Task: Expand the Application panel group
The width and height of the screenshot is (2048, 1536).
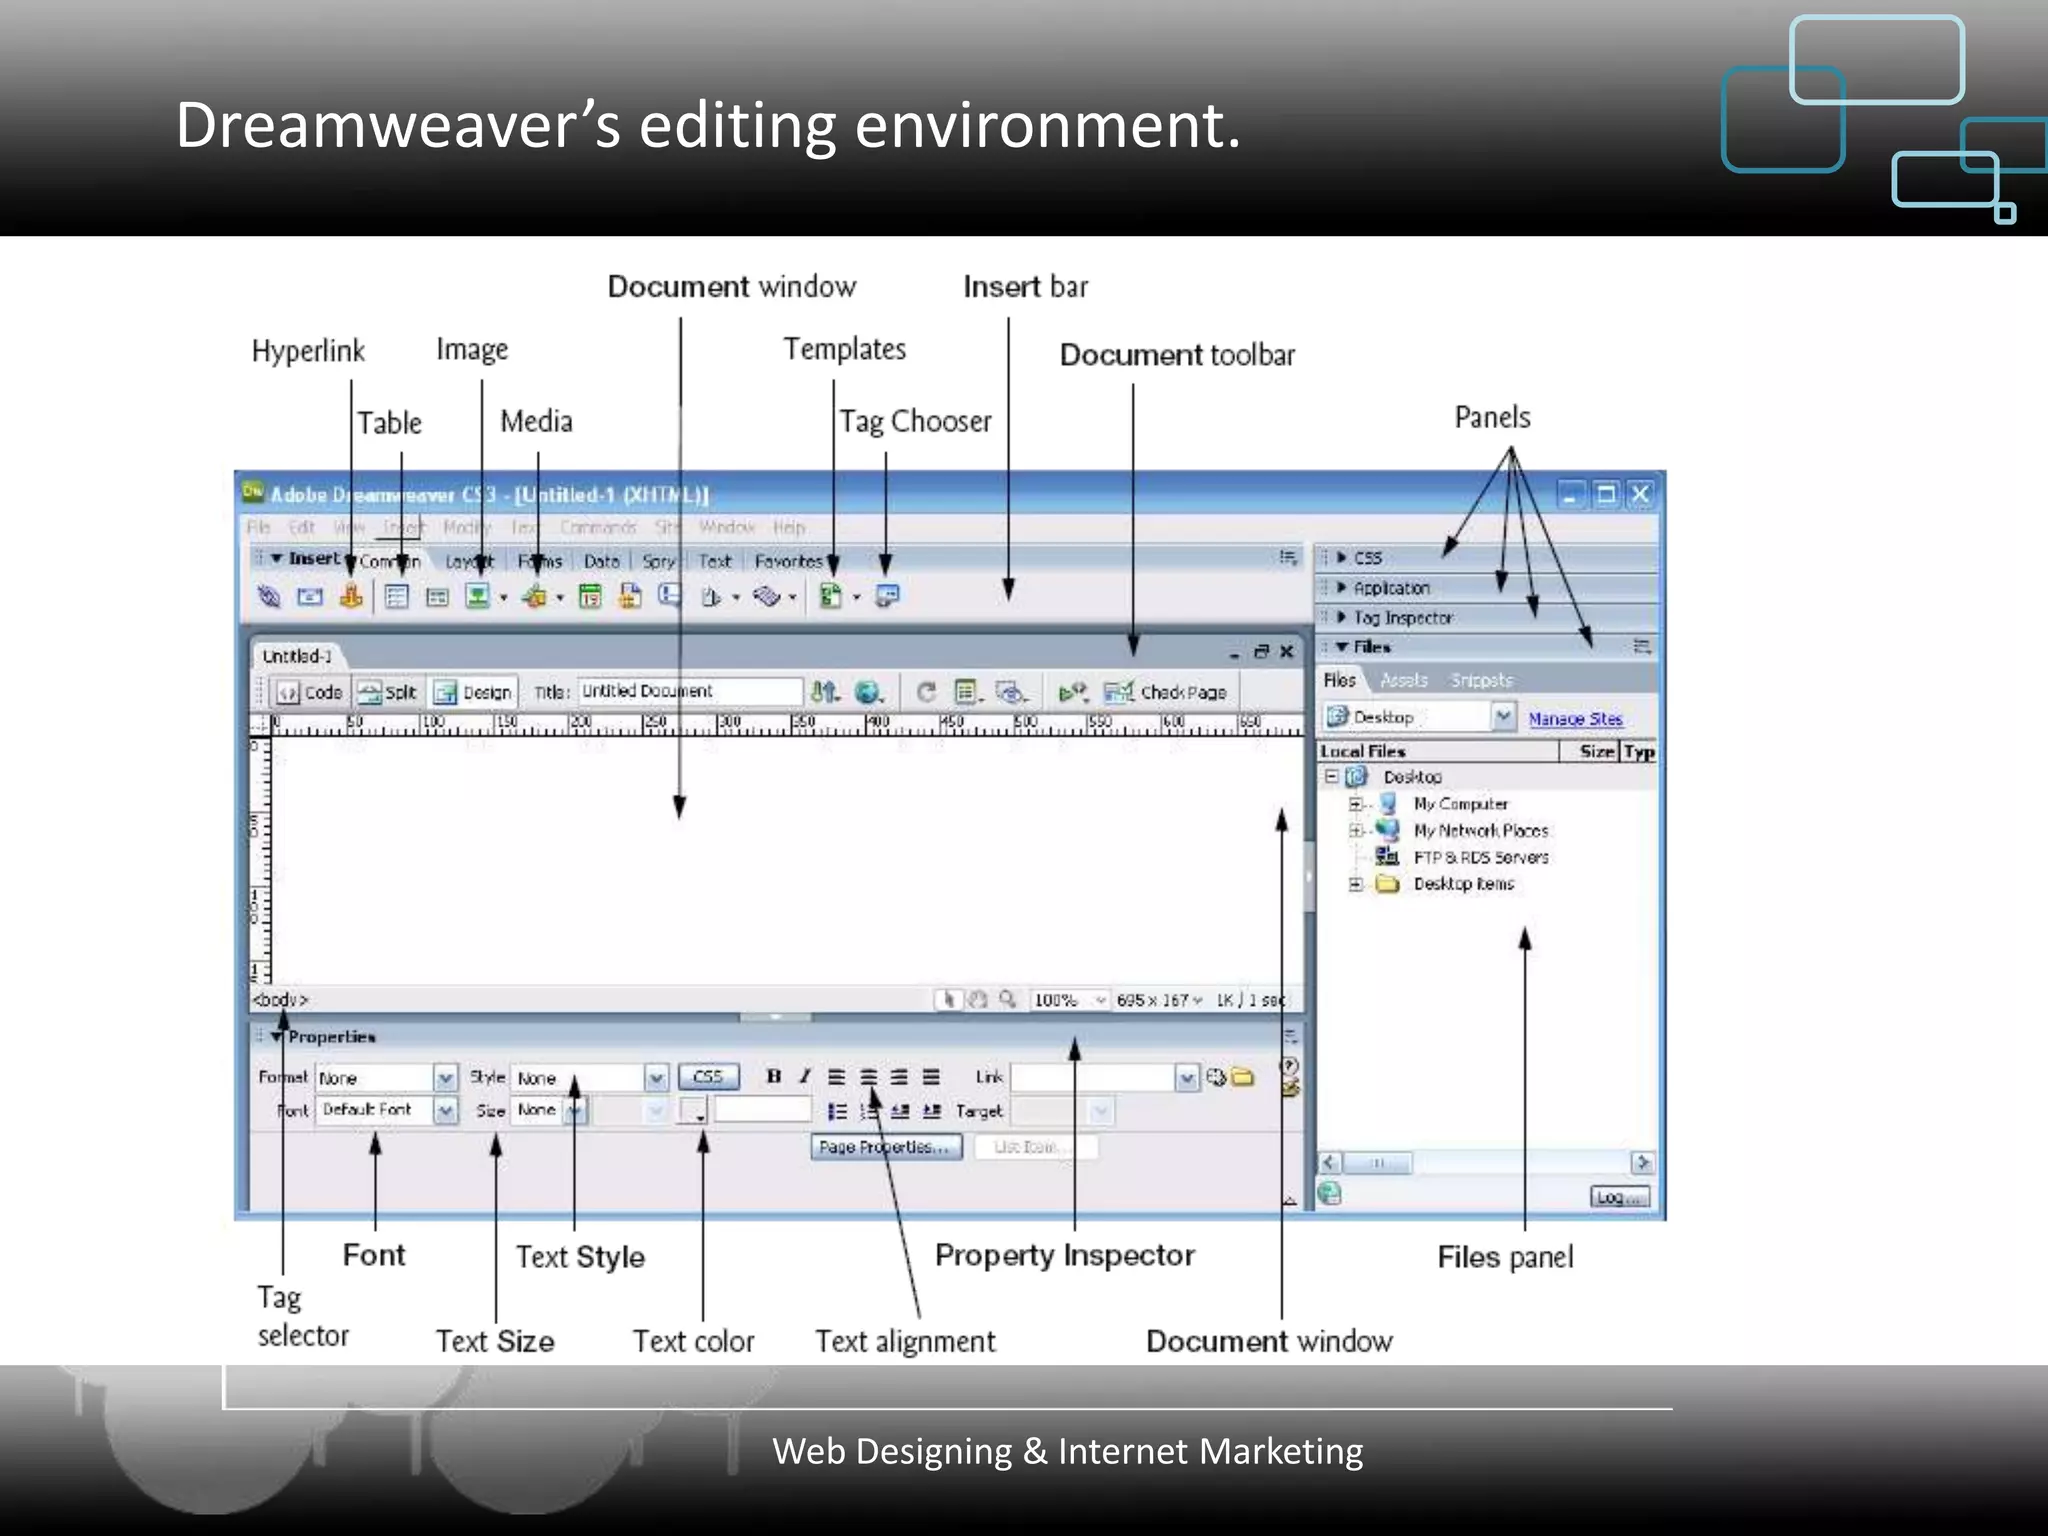Action: click(1343, 587)
